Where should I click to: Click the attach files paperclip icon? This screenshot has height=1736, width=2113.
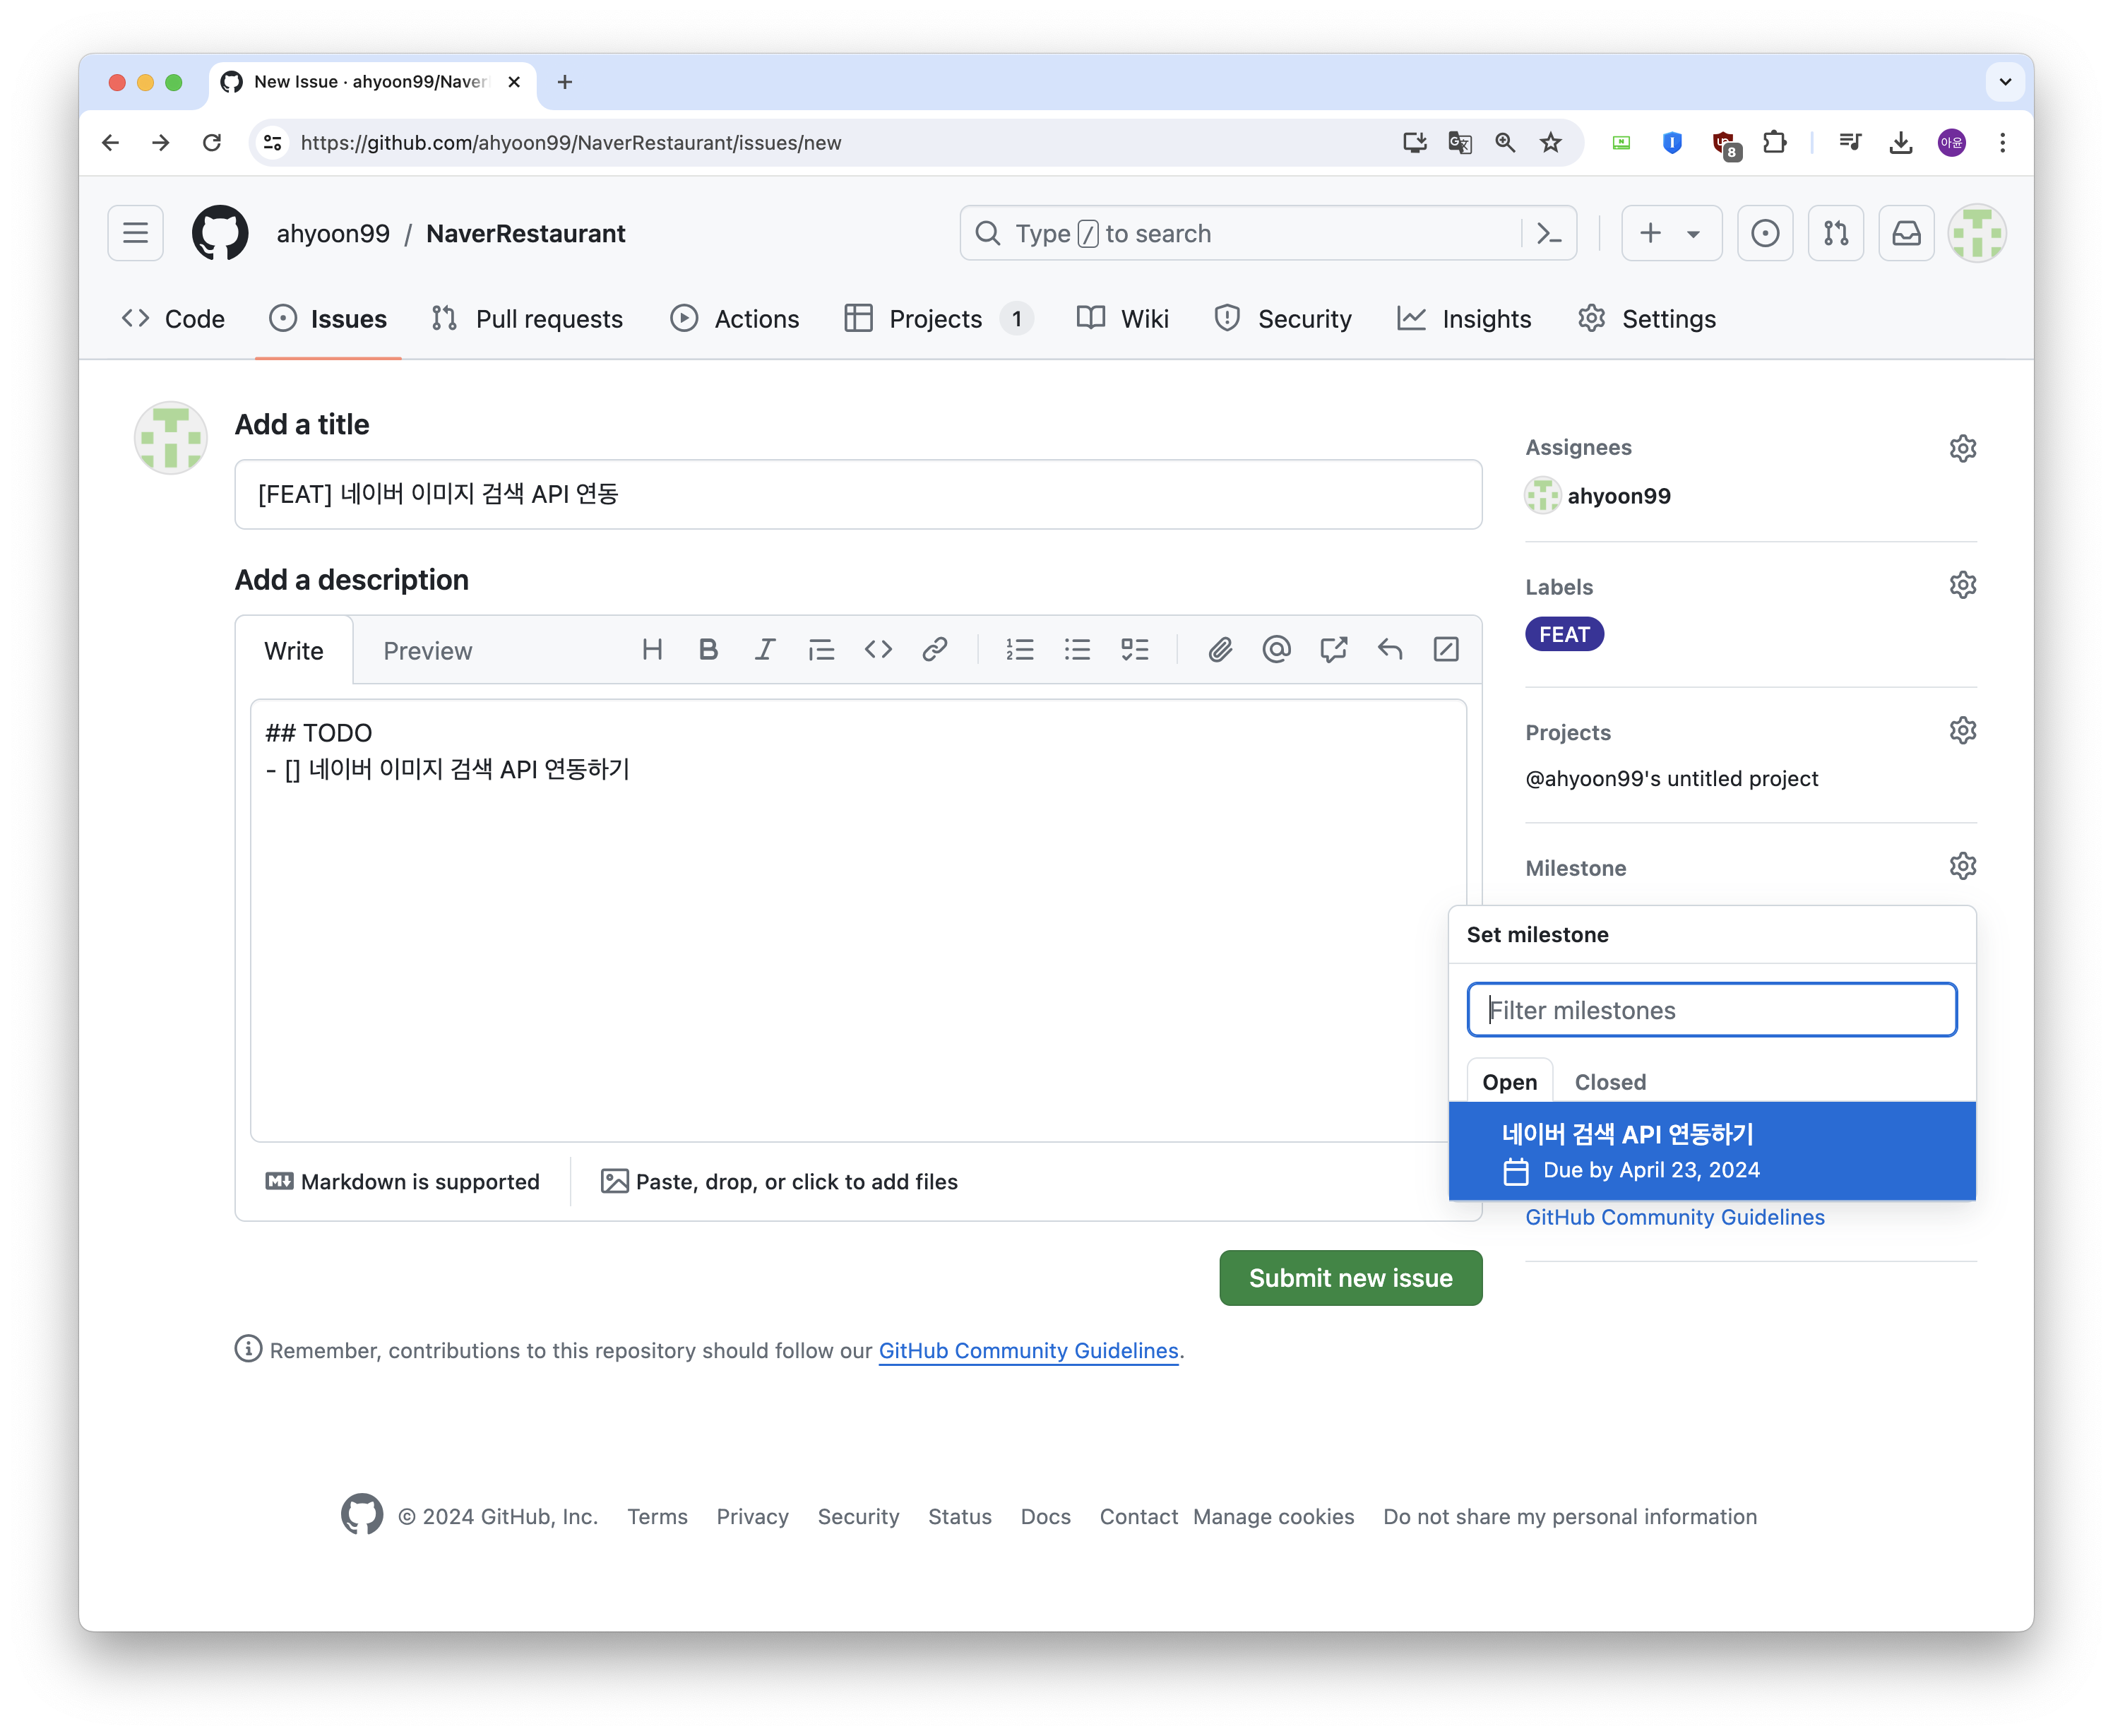pyautogui.click(x=1219, y=650)
